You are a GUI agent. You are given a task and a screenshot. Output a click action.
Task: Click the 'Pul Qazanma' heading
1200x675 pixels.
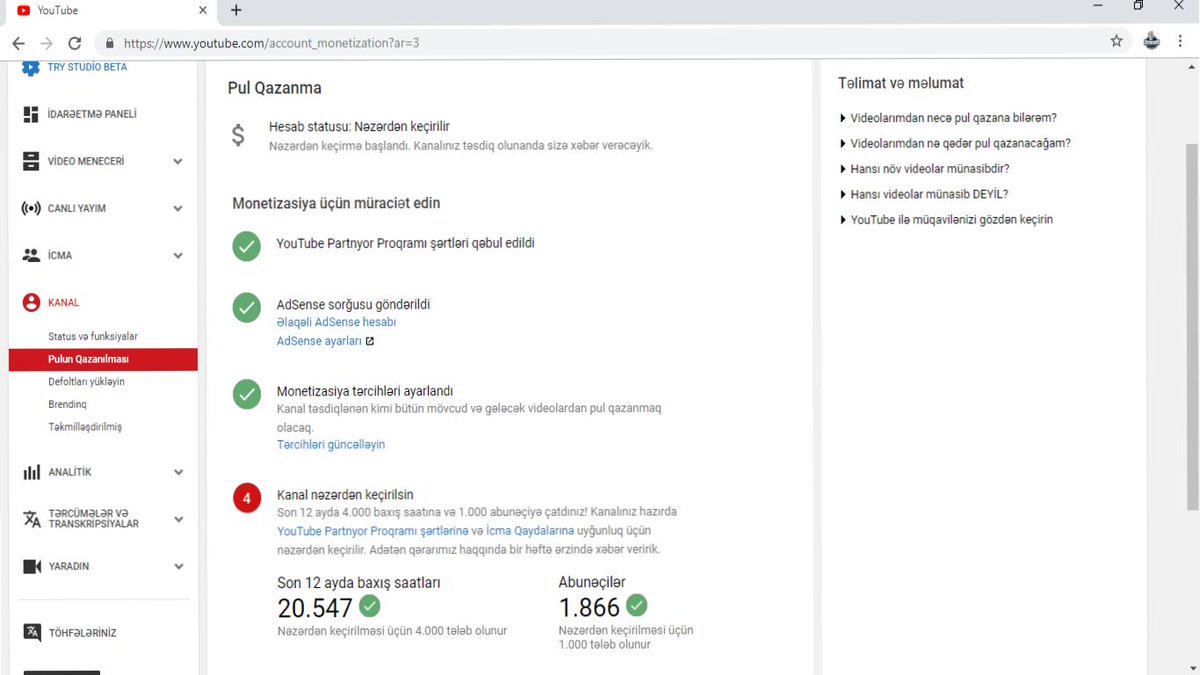[x=275, y=88]
